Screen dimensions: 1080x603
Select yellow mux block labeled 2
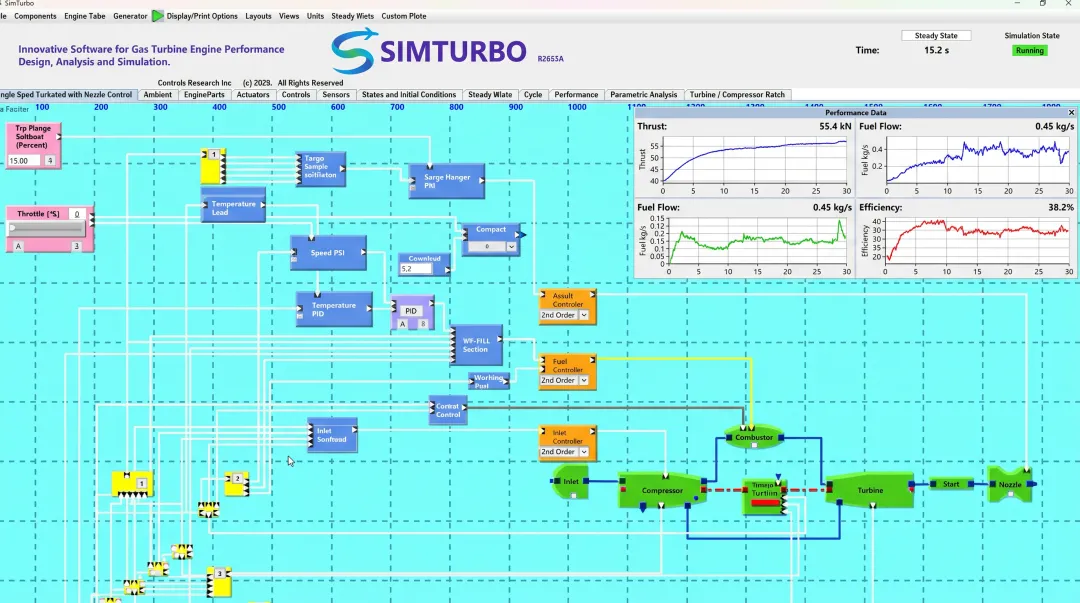coord(237,484)
